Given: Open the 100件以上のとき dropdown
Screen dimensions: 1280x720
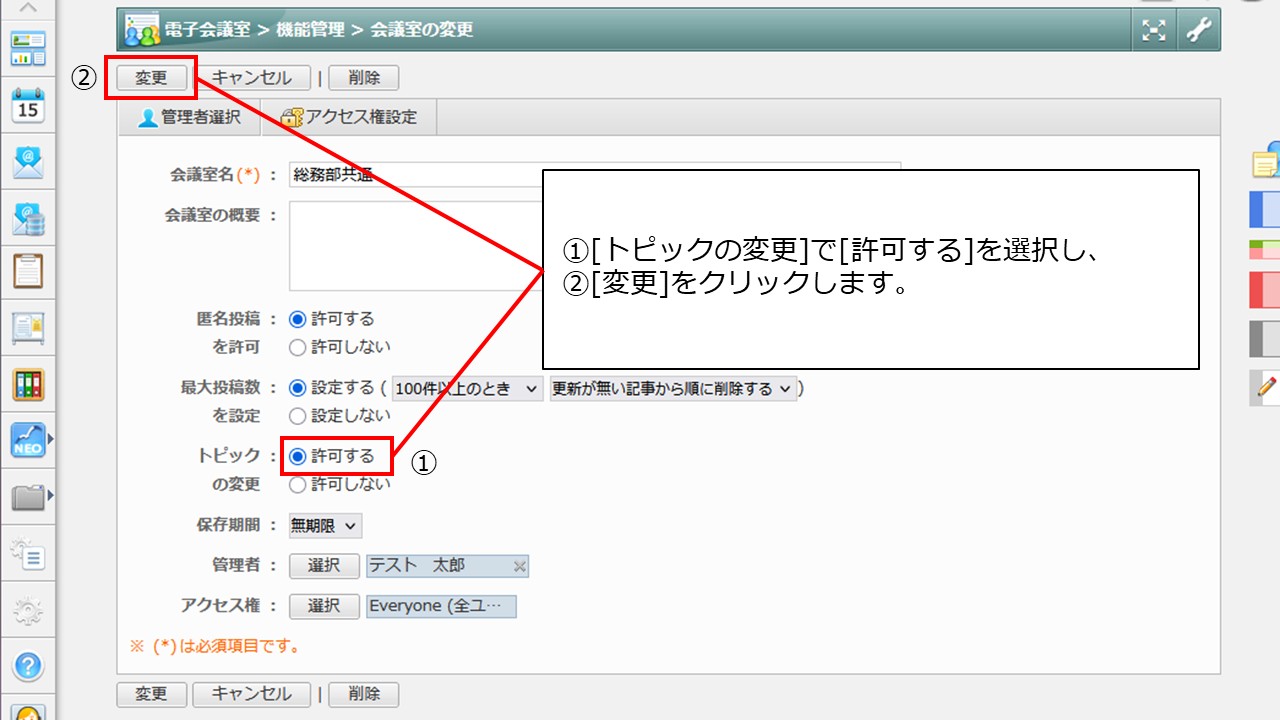Looking at the screenshot, I should tap(467, 389).
